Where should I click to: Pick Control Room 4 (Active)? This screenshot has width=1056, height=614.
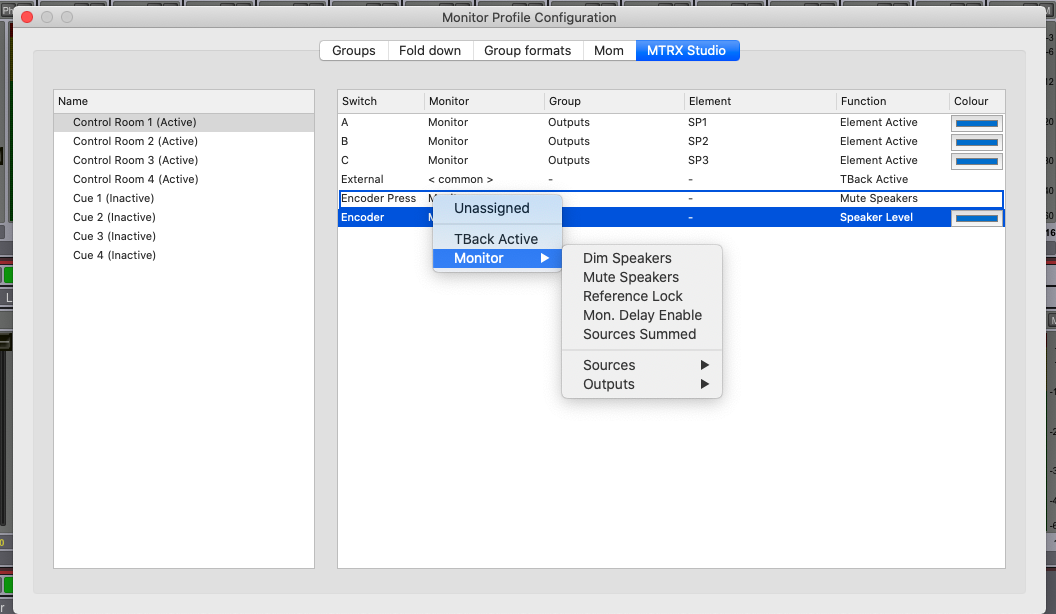184,178
